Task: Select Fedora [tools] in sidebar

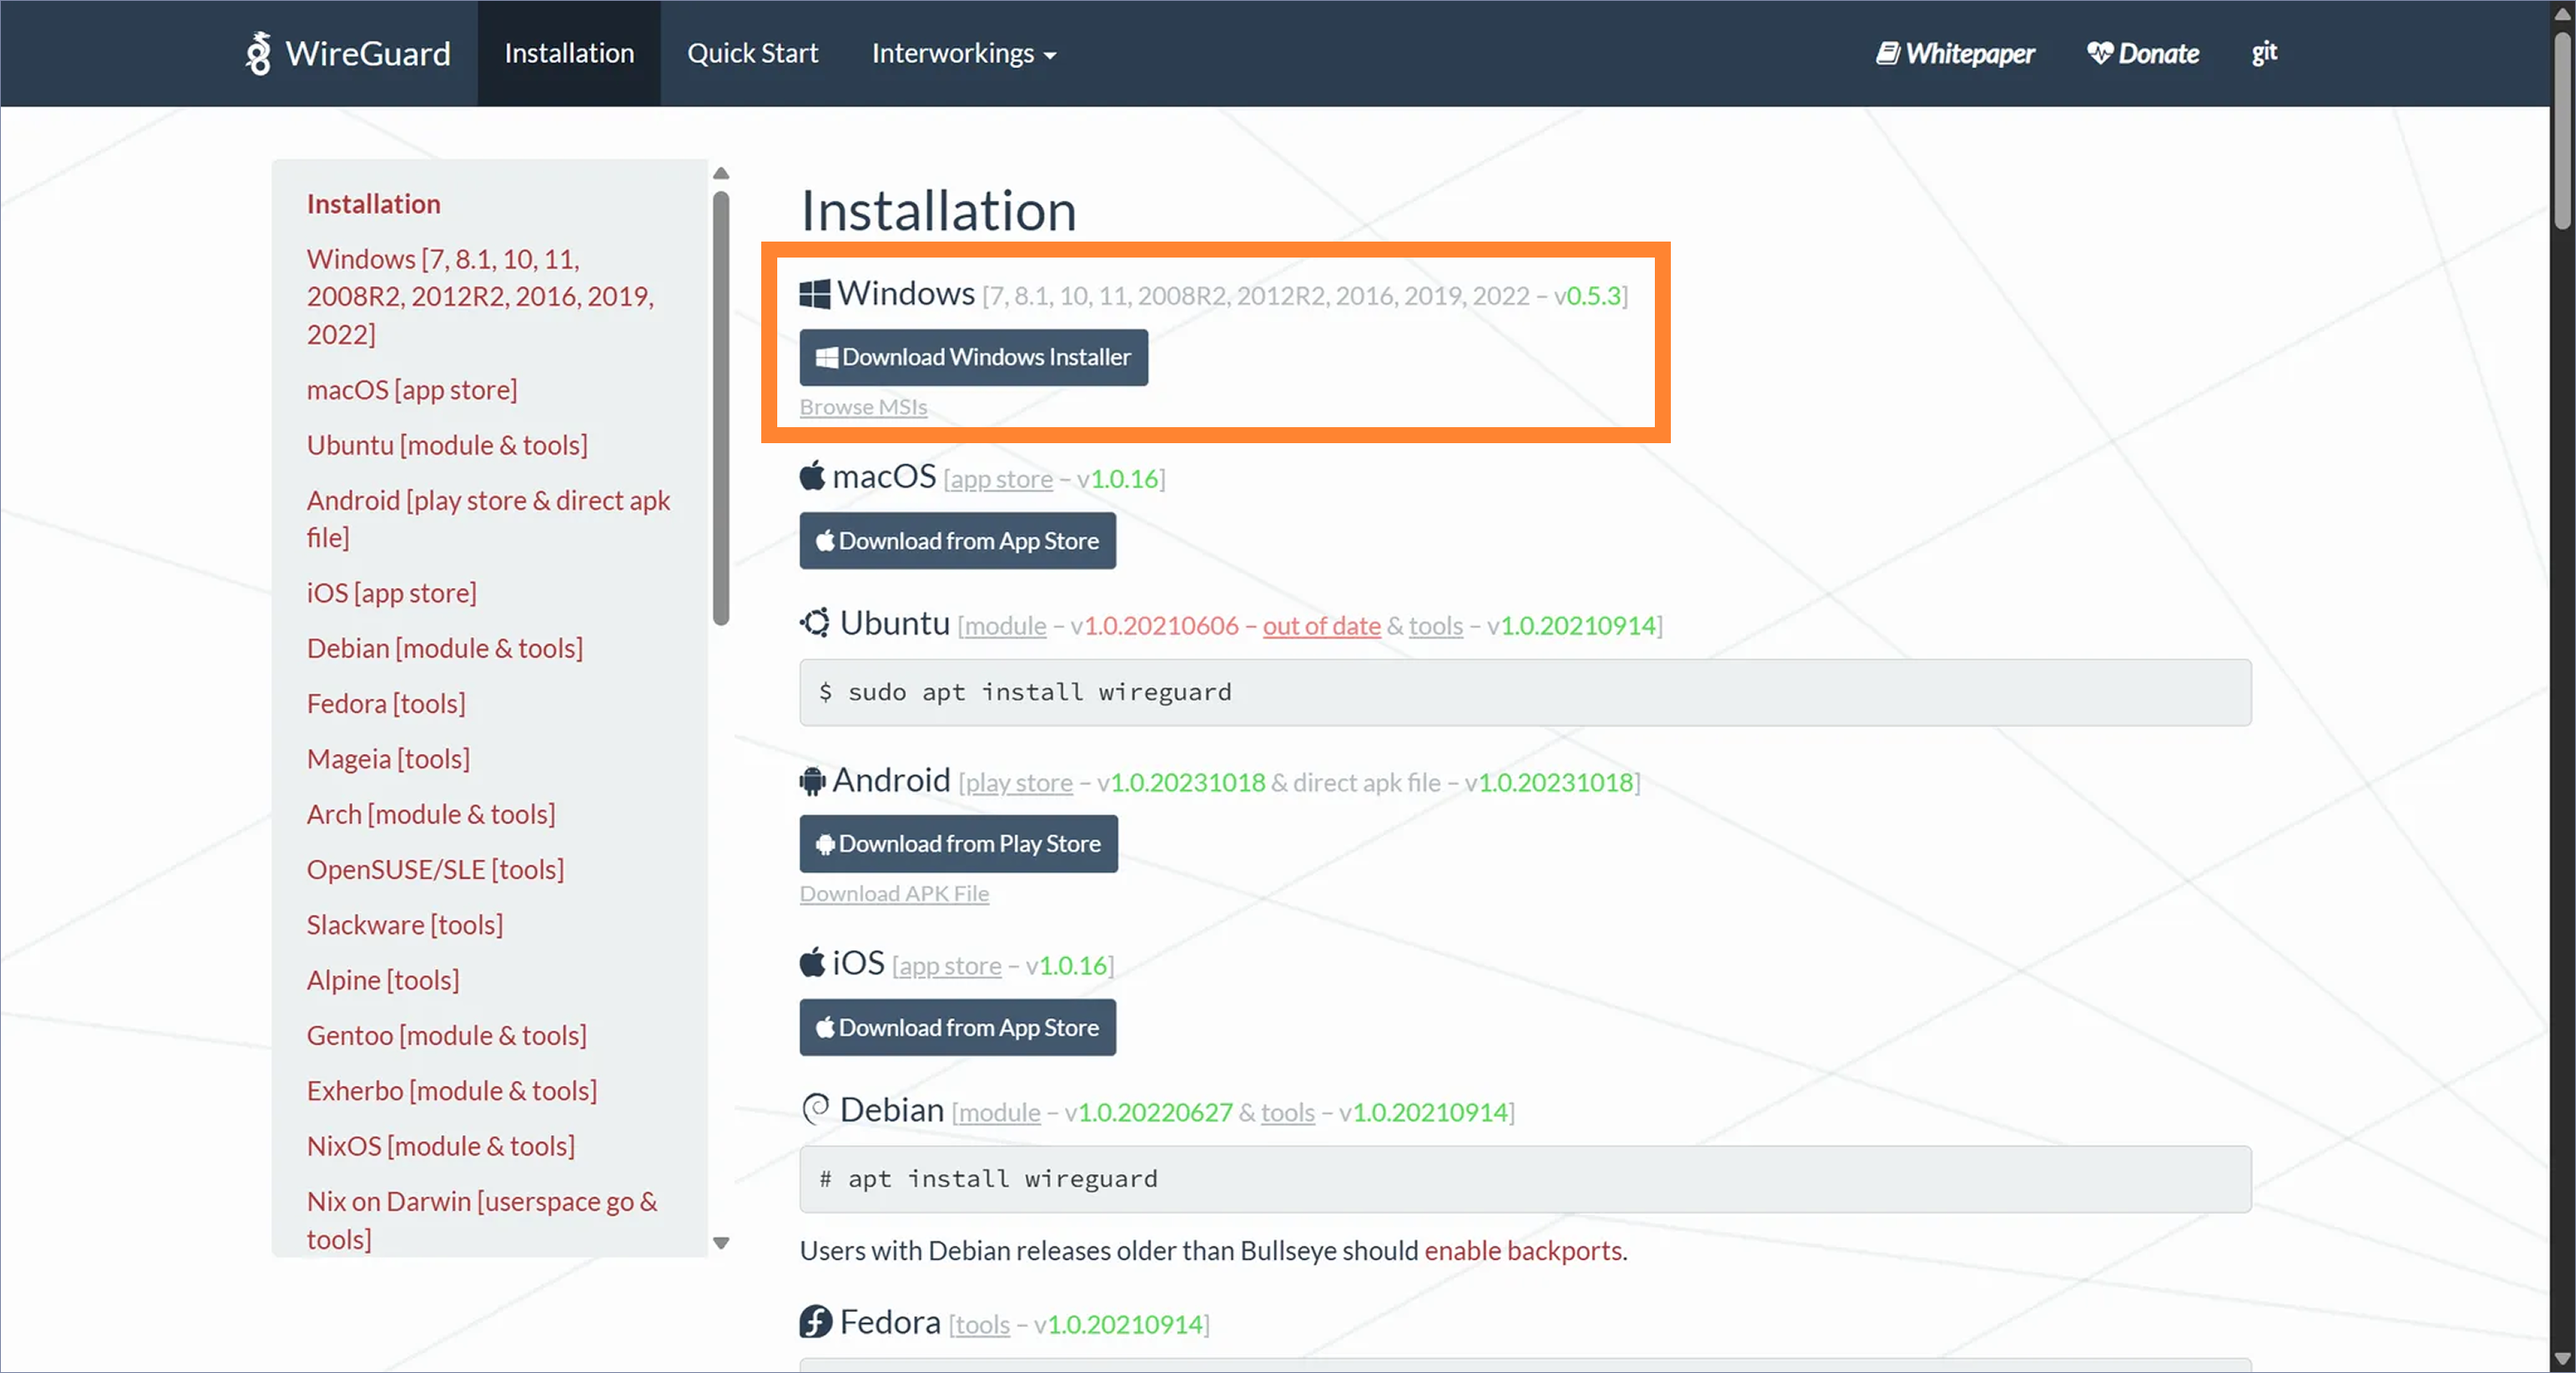Action: pyautogui.click(x=386, y=704)
